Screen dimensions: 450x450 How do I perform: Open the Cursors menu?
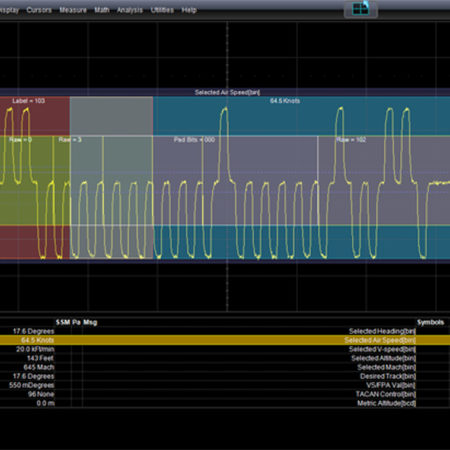coord(39,10)
